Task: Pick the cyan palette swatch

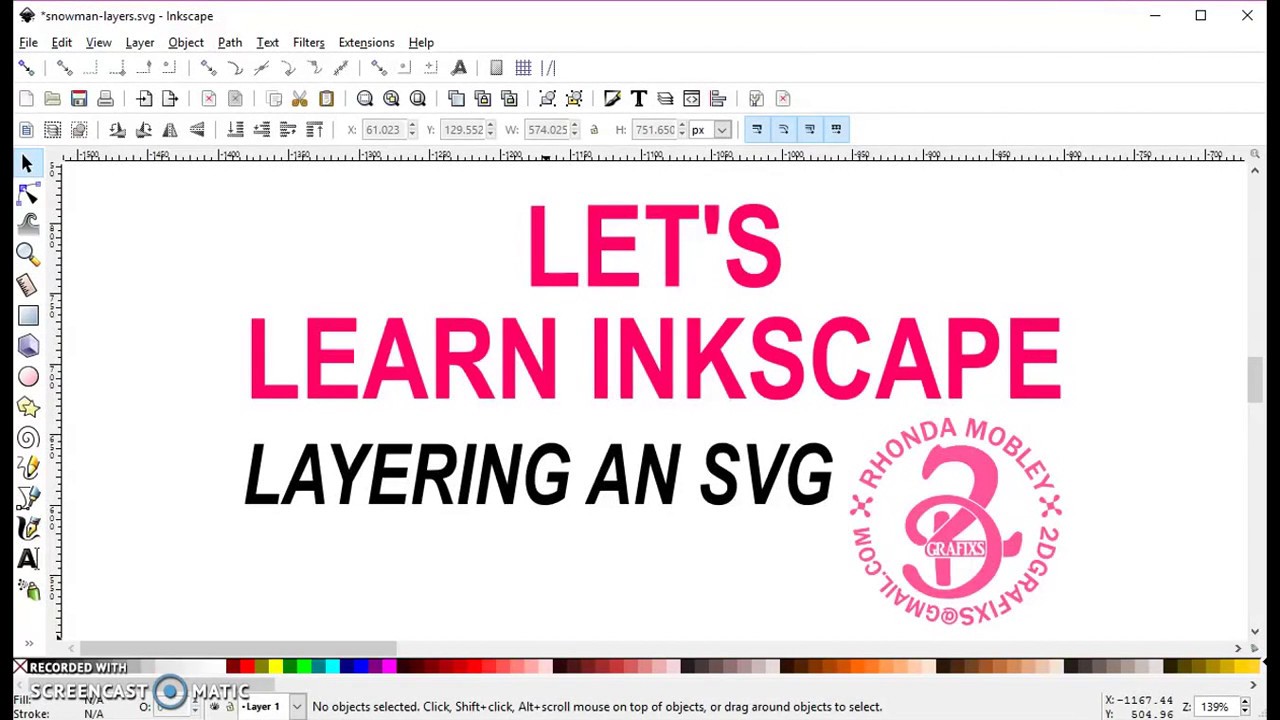Action: (x=332, y=666)
